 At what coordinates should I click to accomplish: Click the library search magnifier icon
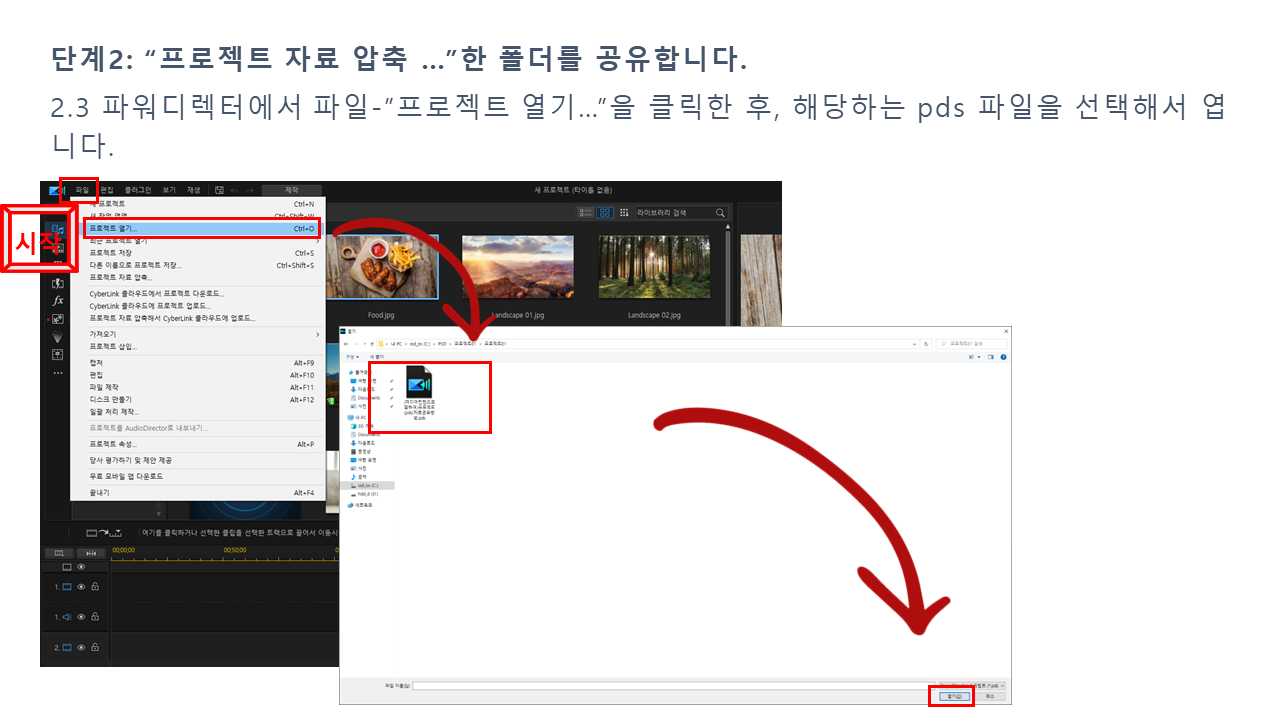[720, 212]
